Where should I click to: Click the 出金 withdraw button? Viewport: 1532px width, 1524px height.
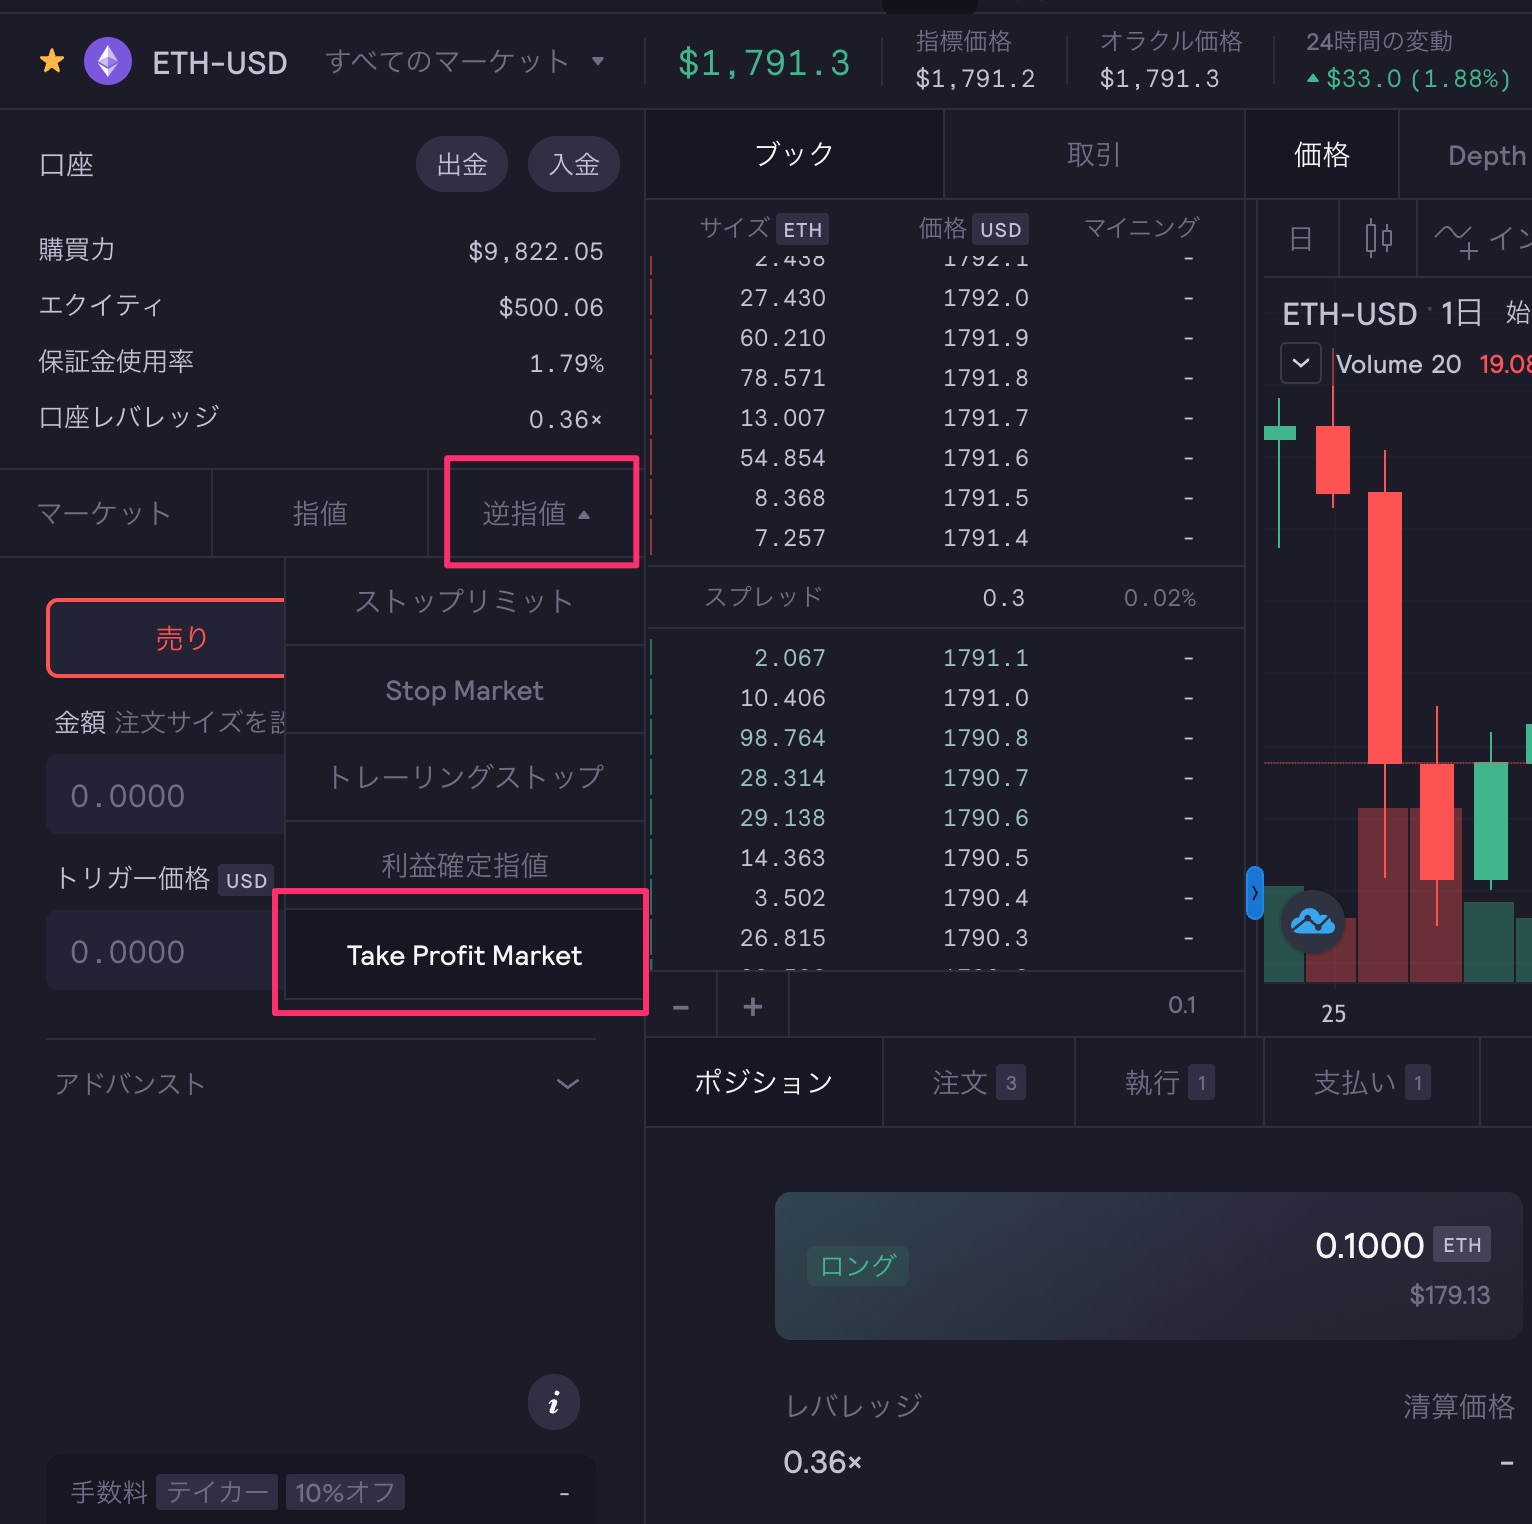tap(461, 164)
